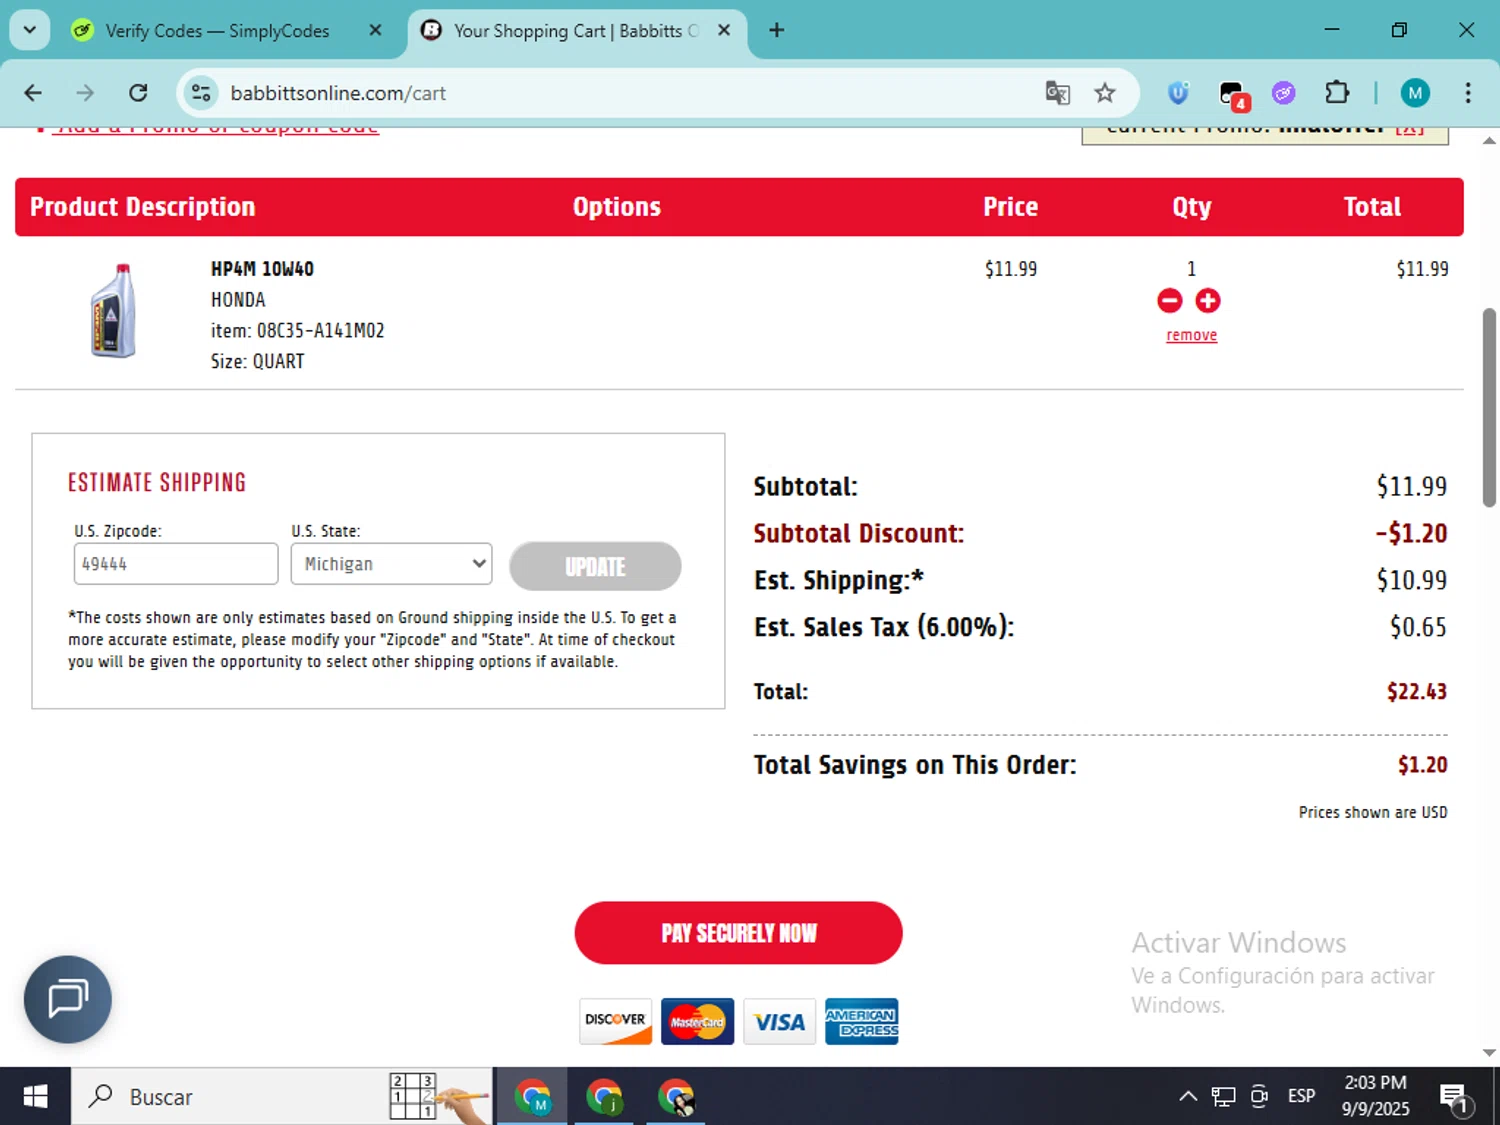
Task: Open the Extensions puzzle menu
Action: pyautogui.click(x=1337, y=93)
